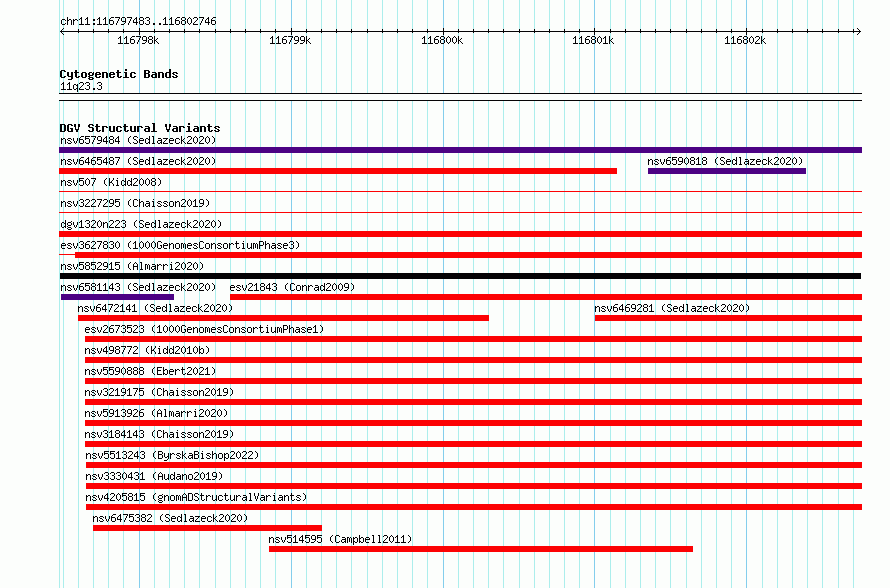Open nsv6465487 (Sedlazeck2020) variant label
This screenshot has width=890, height=588.
tap(138, 161)
